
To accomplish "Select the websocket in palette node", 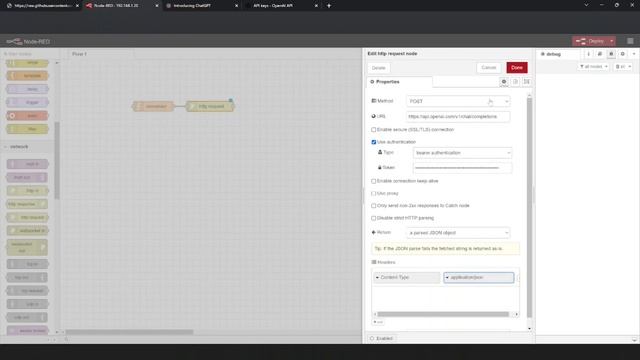I will [27, 231].
